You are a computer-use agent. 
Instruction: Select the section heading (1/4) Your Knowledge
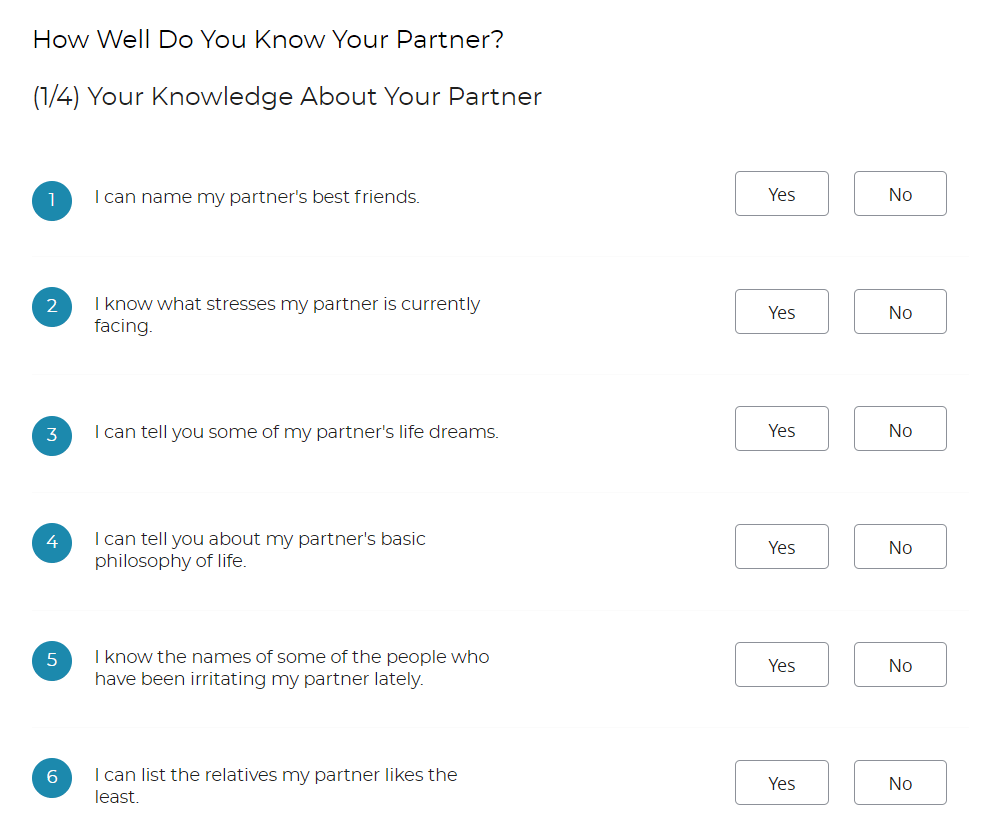click(x=287, y=96)
